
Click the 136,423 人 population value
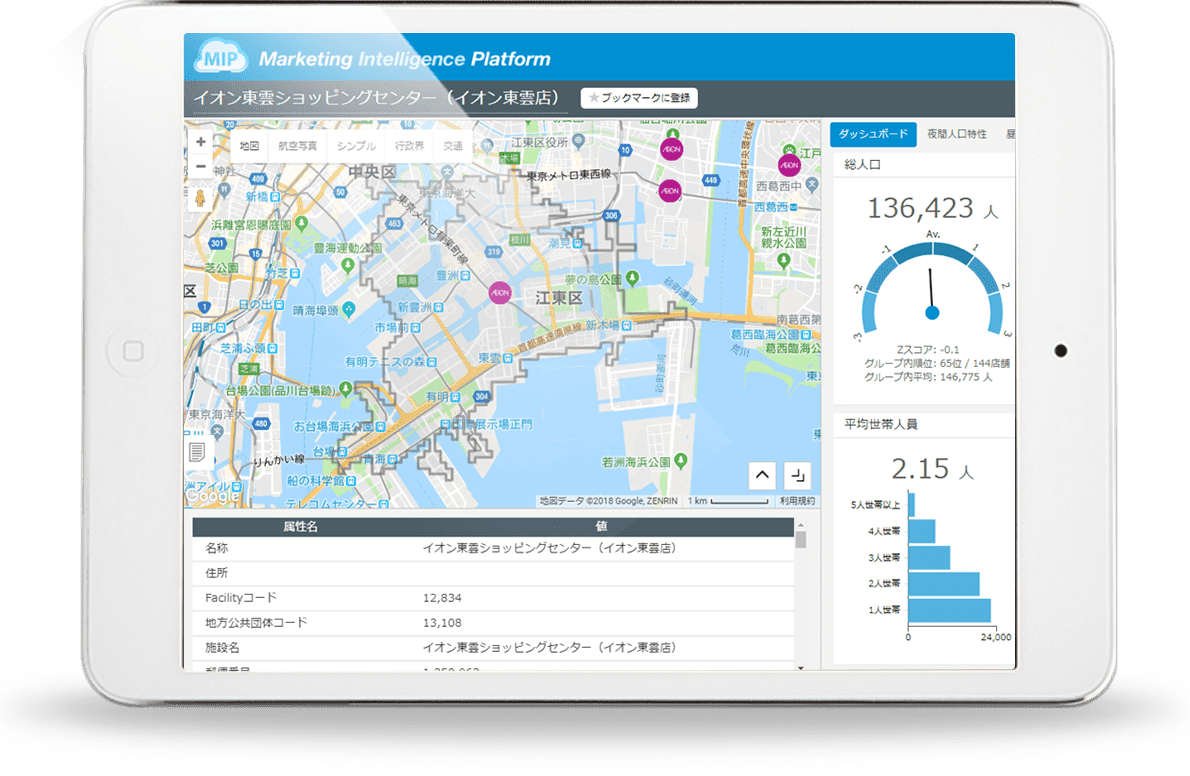click(x=933, y=208)
